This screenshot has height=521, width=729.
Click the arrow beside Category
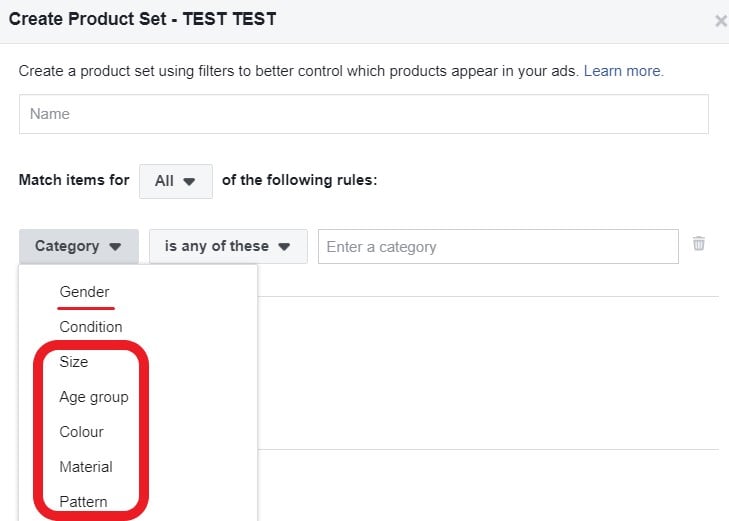pyautogui.click(x=115, y=247)
